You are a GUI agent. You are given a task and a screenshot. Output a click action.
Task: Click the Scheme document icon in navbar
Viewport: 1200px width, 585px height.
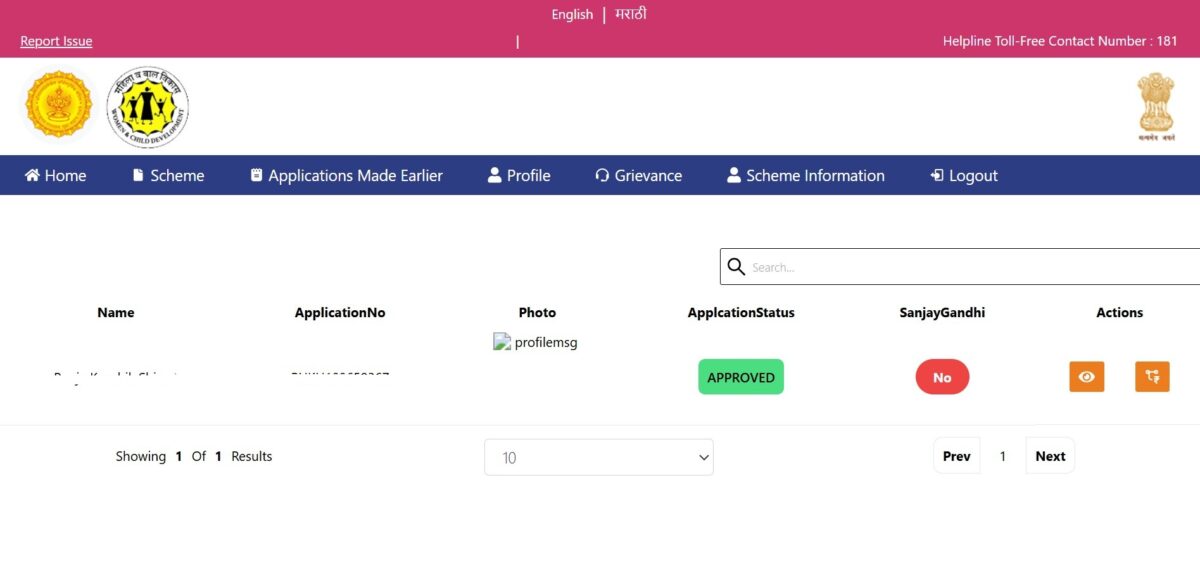pyautogui.click(x=137, y=175)
